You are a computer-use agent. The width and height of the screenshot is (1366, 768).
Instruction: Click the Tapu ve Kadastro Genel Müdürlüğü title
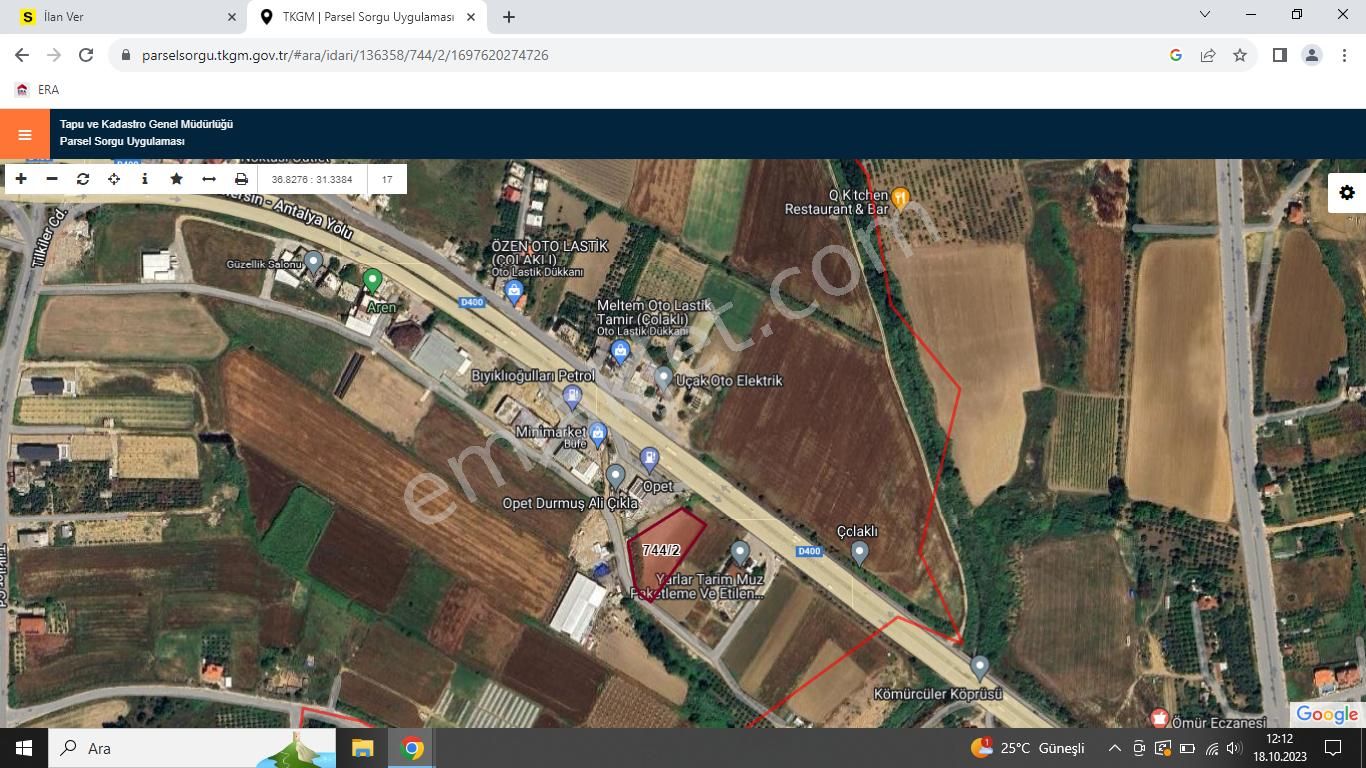coord(146,124)
